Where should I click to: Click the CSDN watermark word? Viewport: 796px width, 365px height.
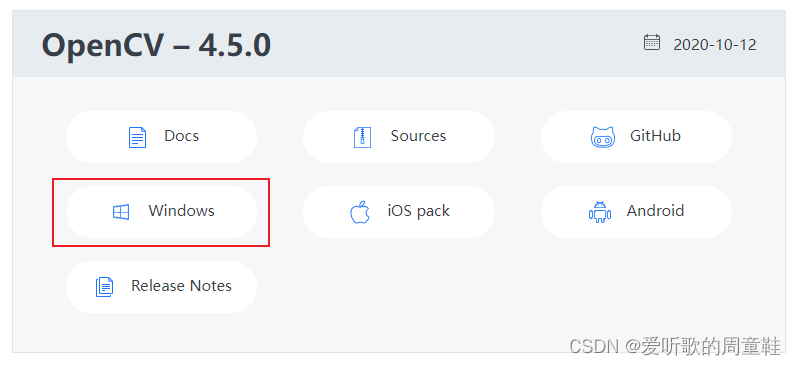[x=593, y=347]
